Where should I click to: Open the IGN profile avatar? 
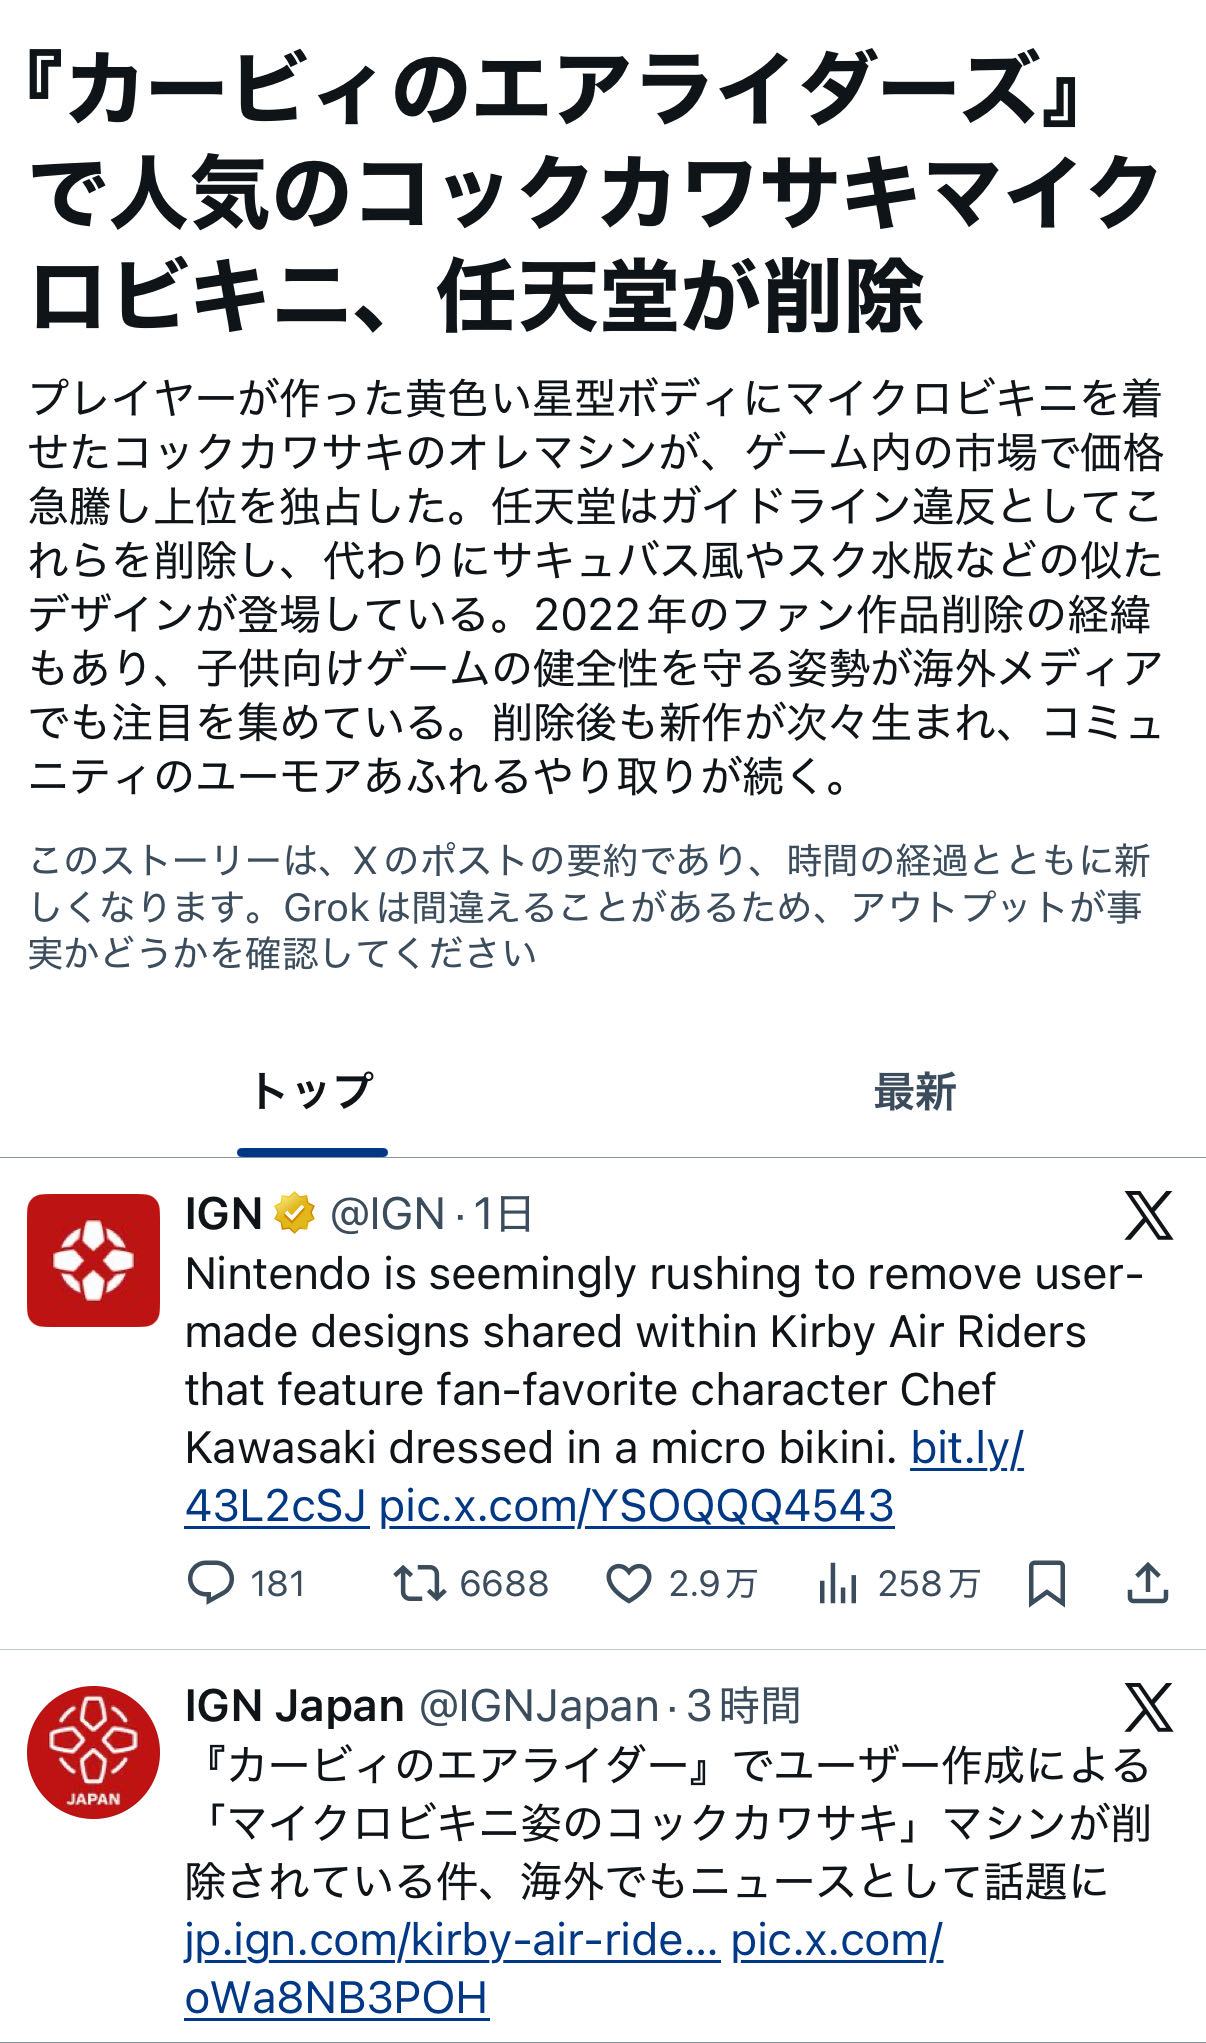pyautogui.click(x=93, y=1260)
